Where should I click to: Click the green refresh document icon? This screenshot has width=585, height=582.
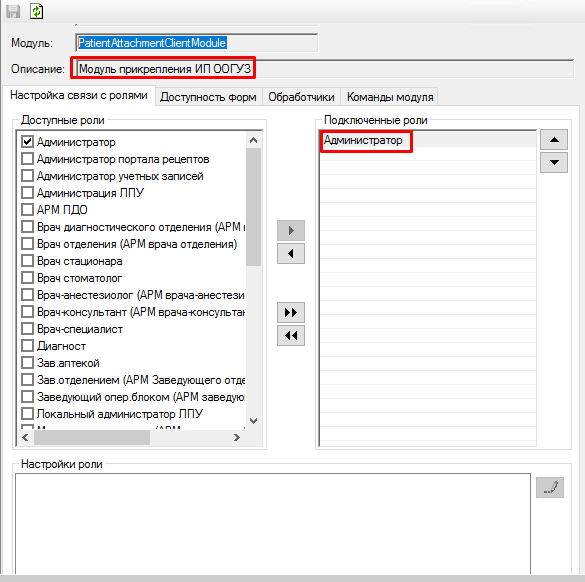pyautogui.click(x=37, y=10)
